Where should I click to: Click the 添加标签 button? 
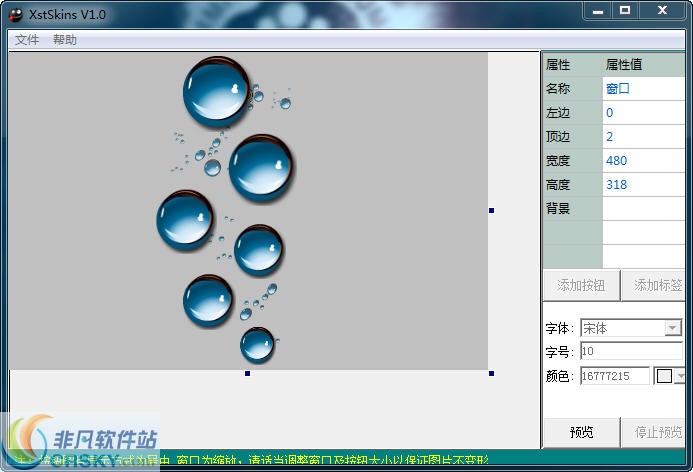point(655,285)
